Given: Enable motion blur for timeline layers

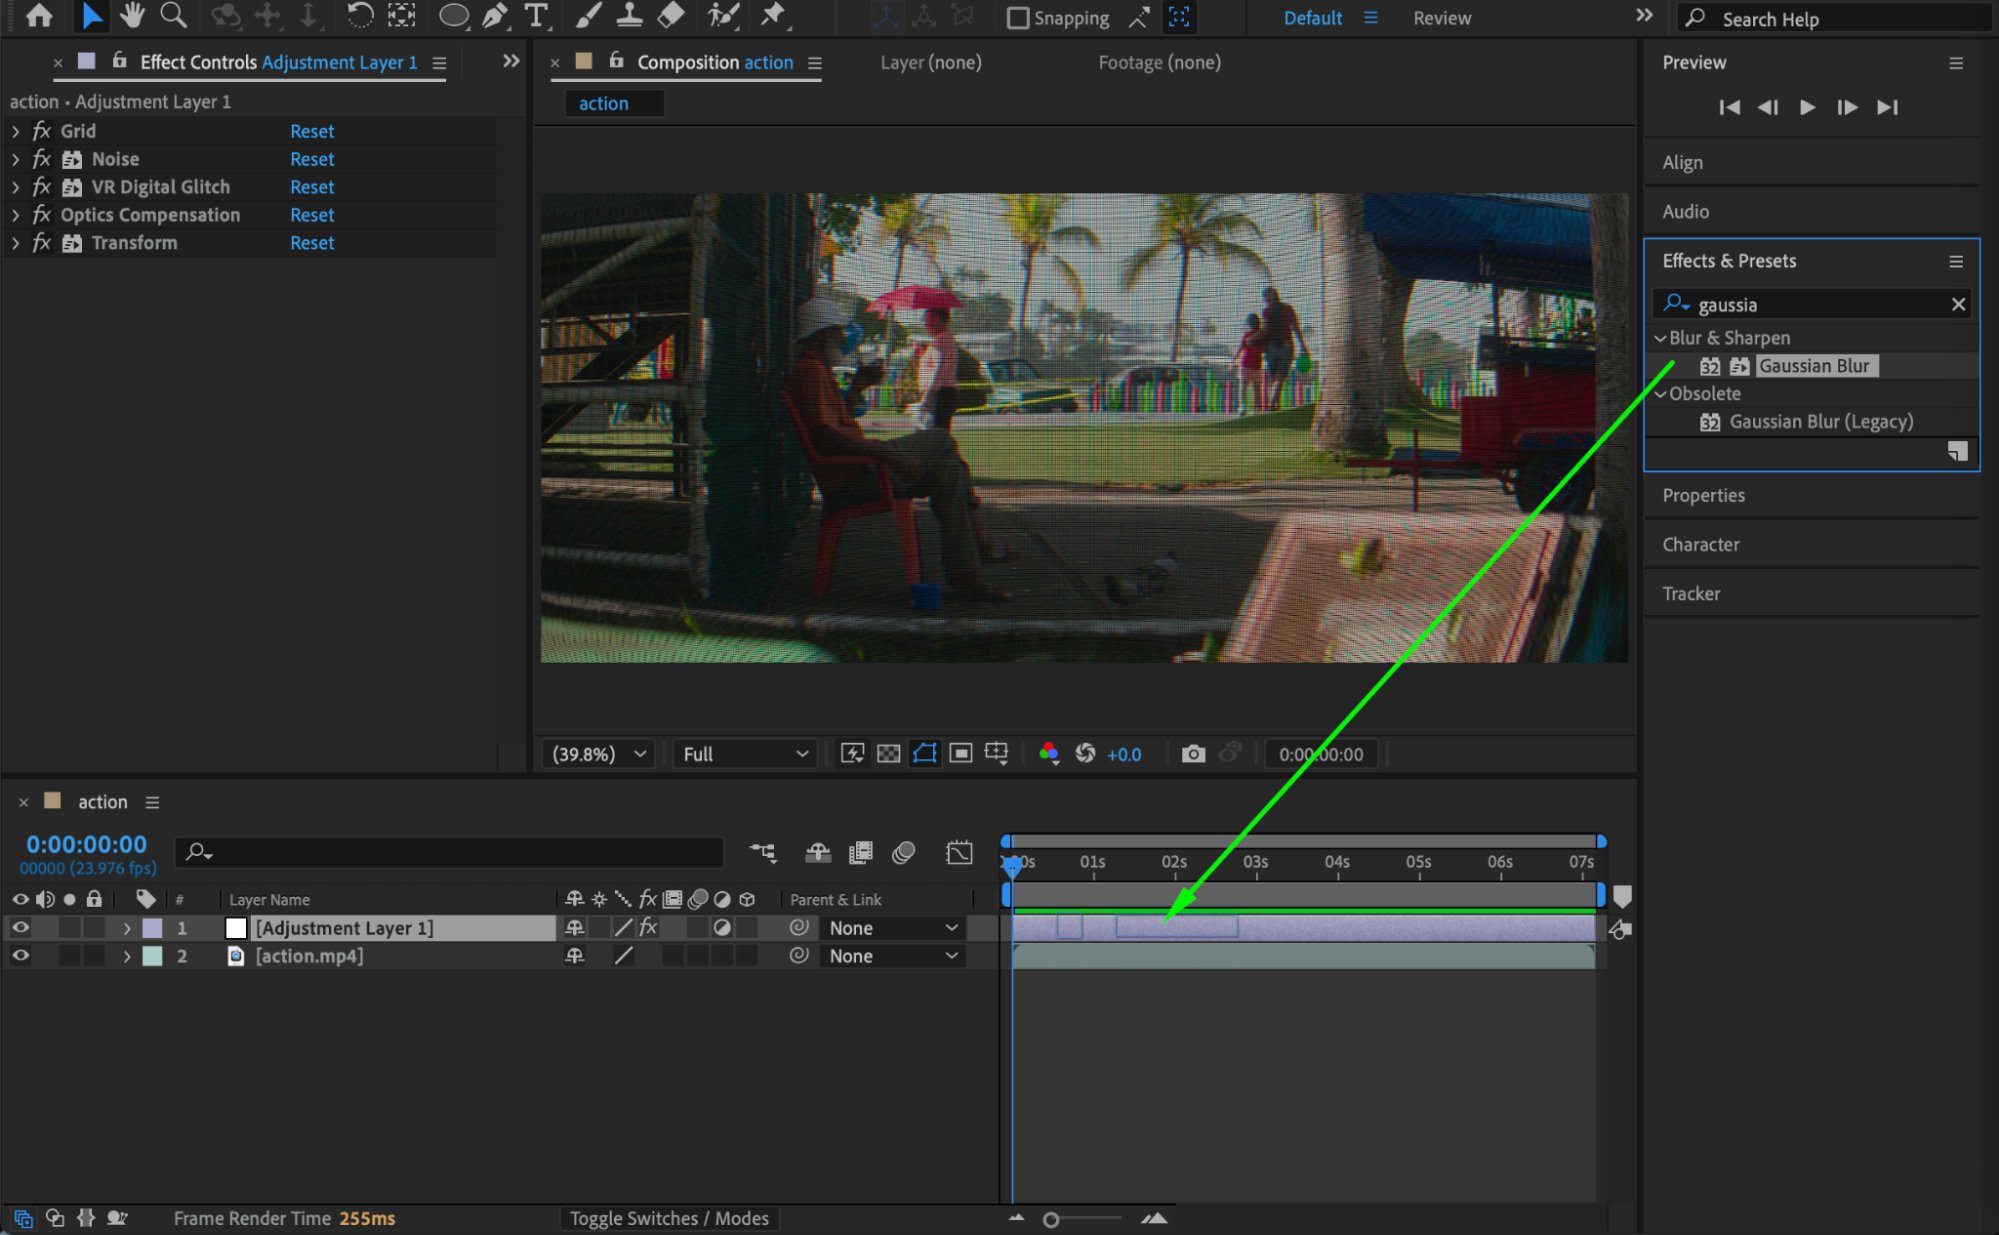Looking at the screenshot, I should (904, 852).
